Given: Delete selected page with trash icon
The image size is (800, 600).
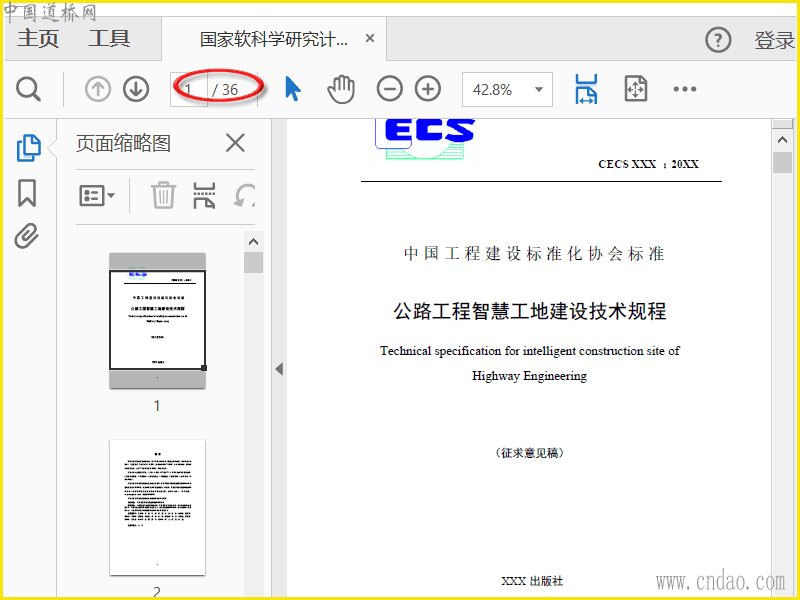Looking at the screenshot, I should point(163,195).
